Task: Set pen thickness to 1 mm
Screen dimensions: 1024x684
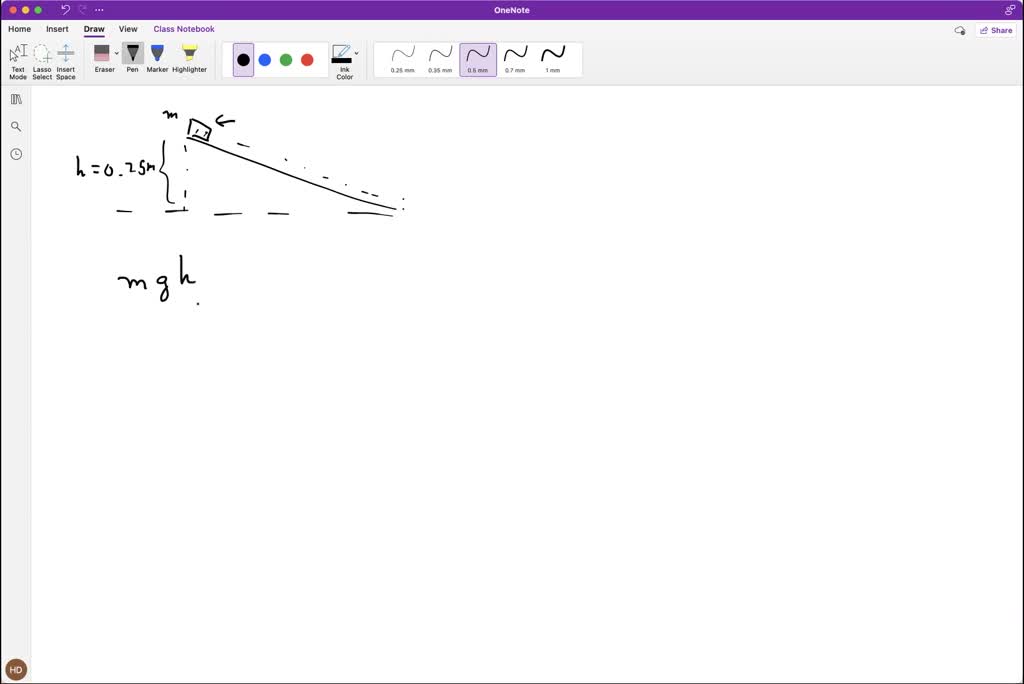Action: (552, 59)
